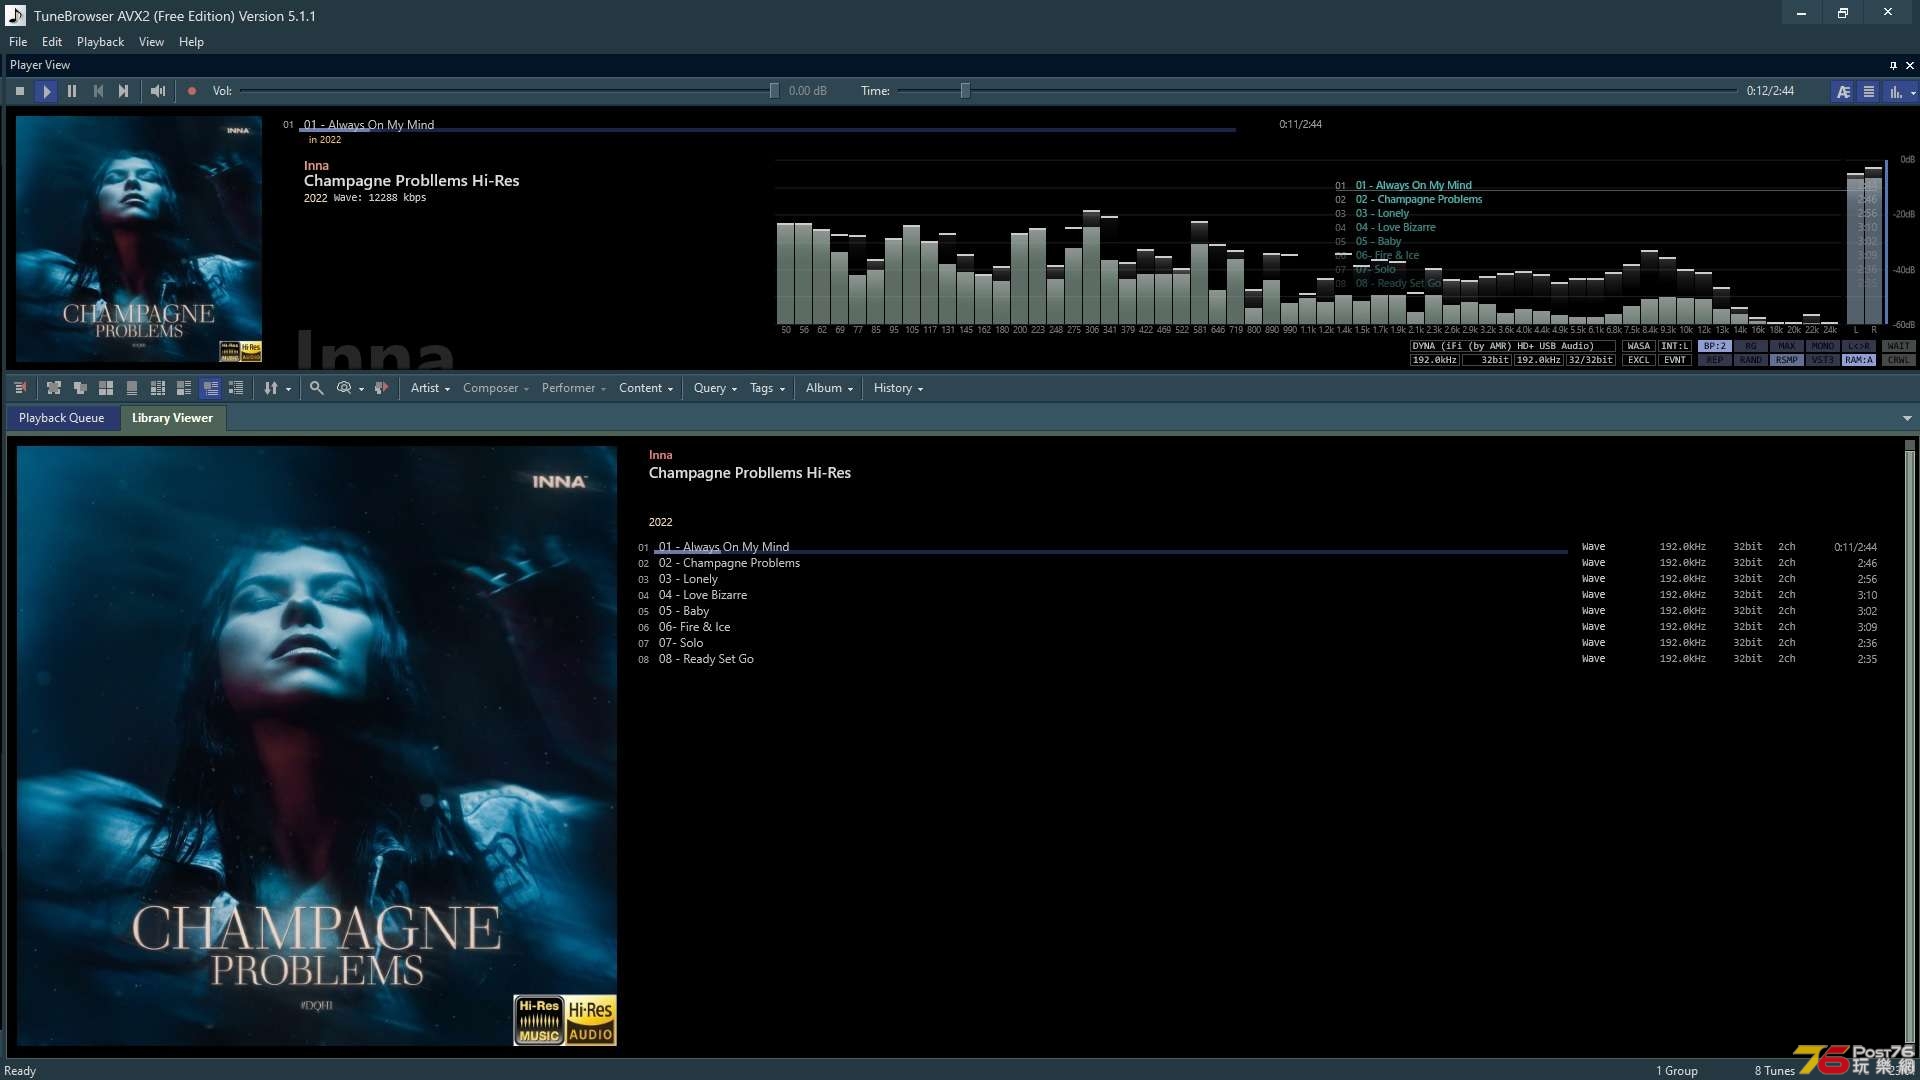Open the Album dropdown

[829, 388]
